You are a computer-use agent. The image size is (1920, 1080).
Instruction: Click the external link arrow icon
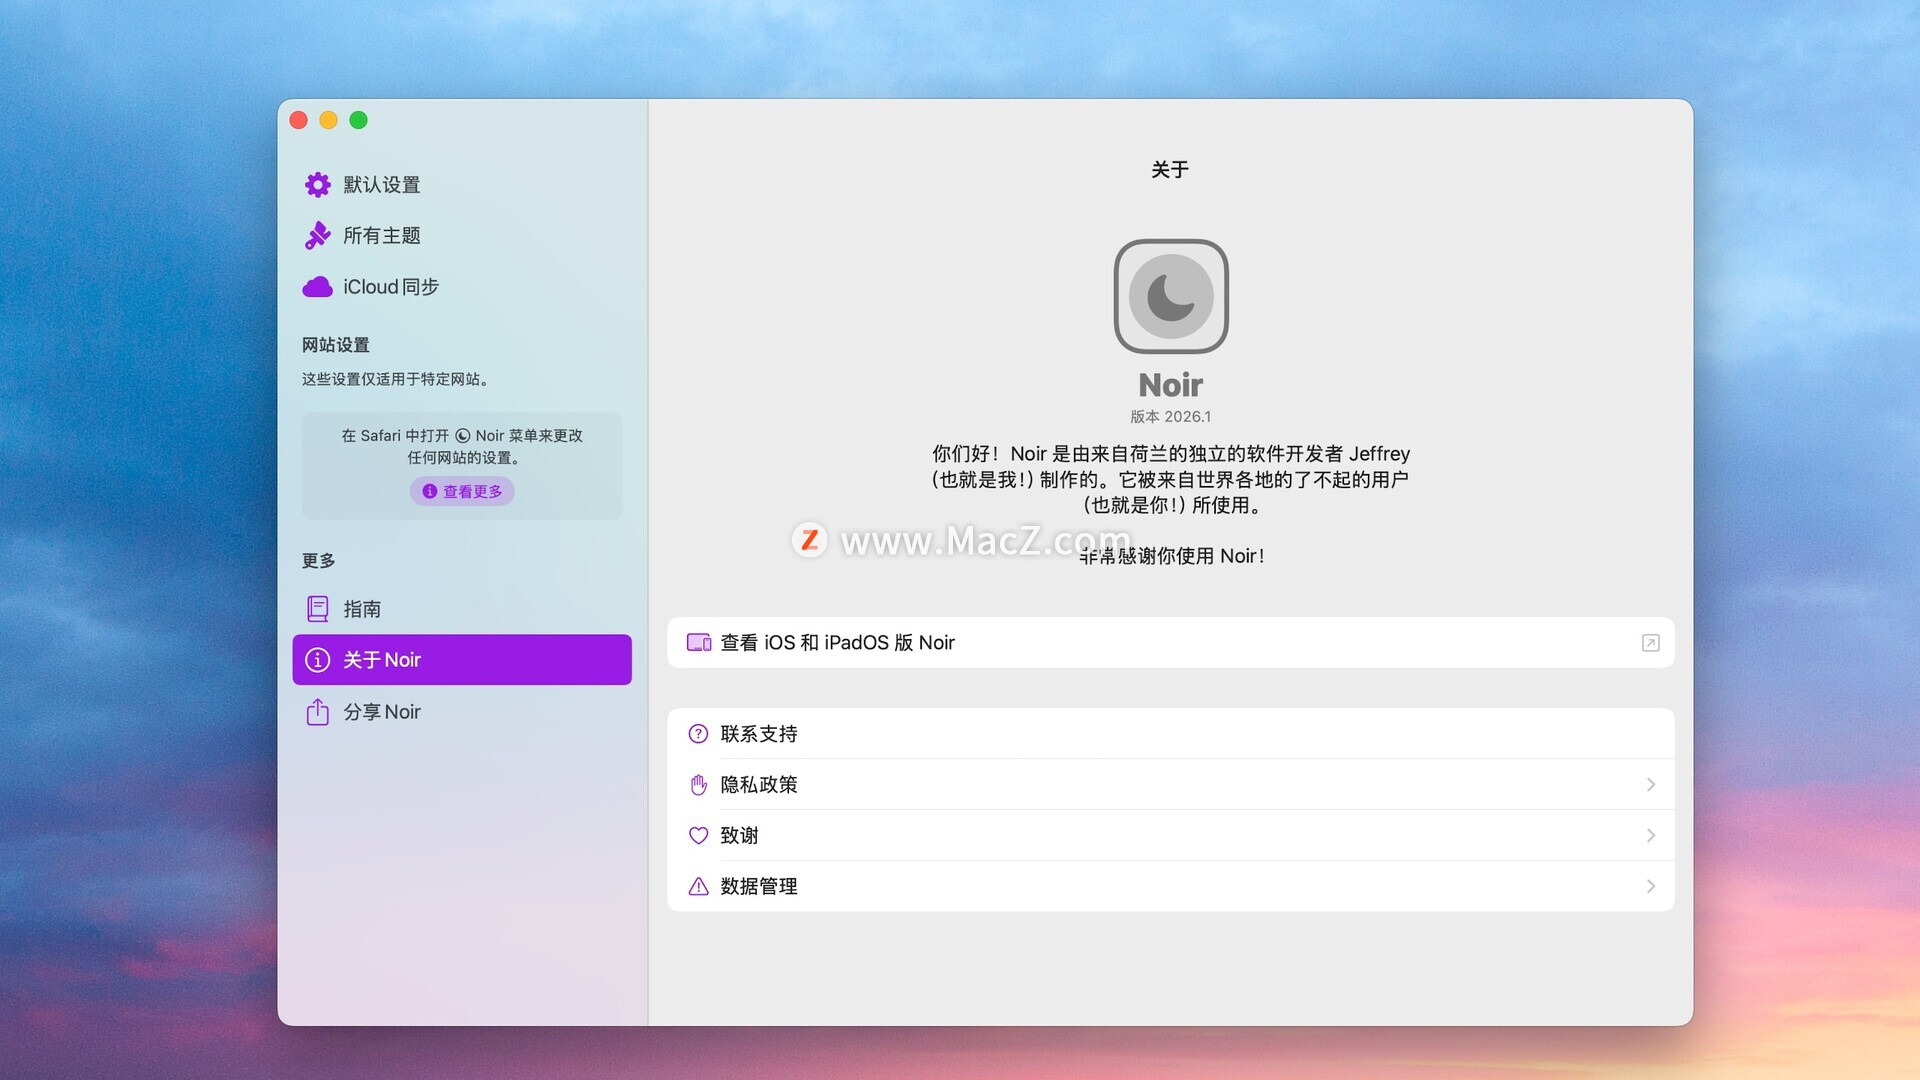[x=1650, y=643]
